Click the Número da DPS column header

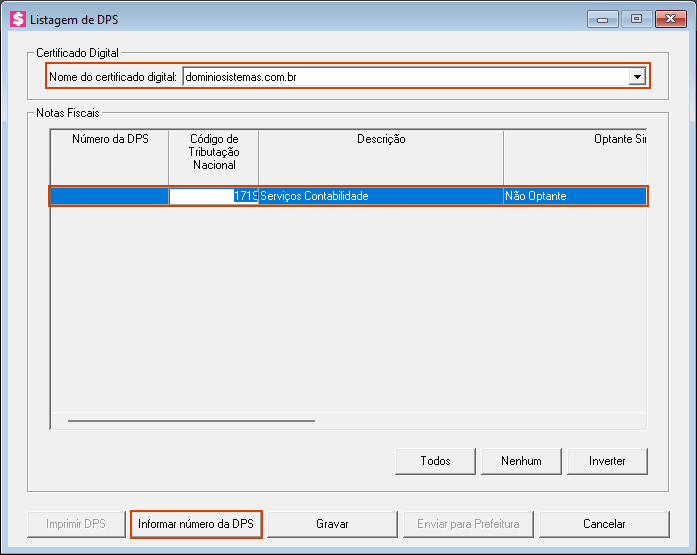tap(110, 140)
